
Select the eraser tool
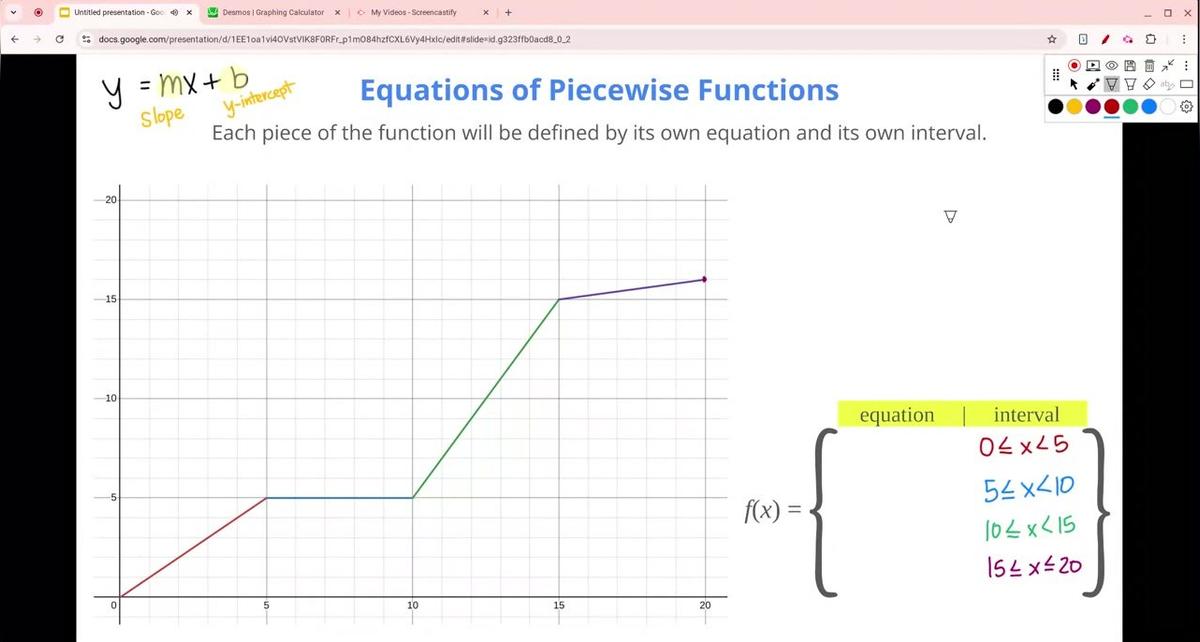tap(1149, 84)
